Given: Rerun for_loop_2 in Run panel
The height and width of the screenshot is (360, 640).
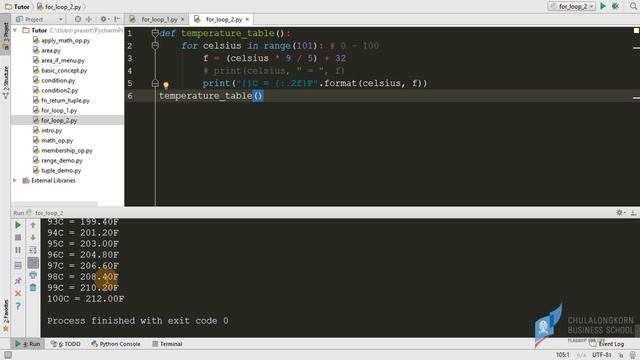Looking at the screenshot, I should click(x=18, y=225).
